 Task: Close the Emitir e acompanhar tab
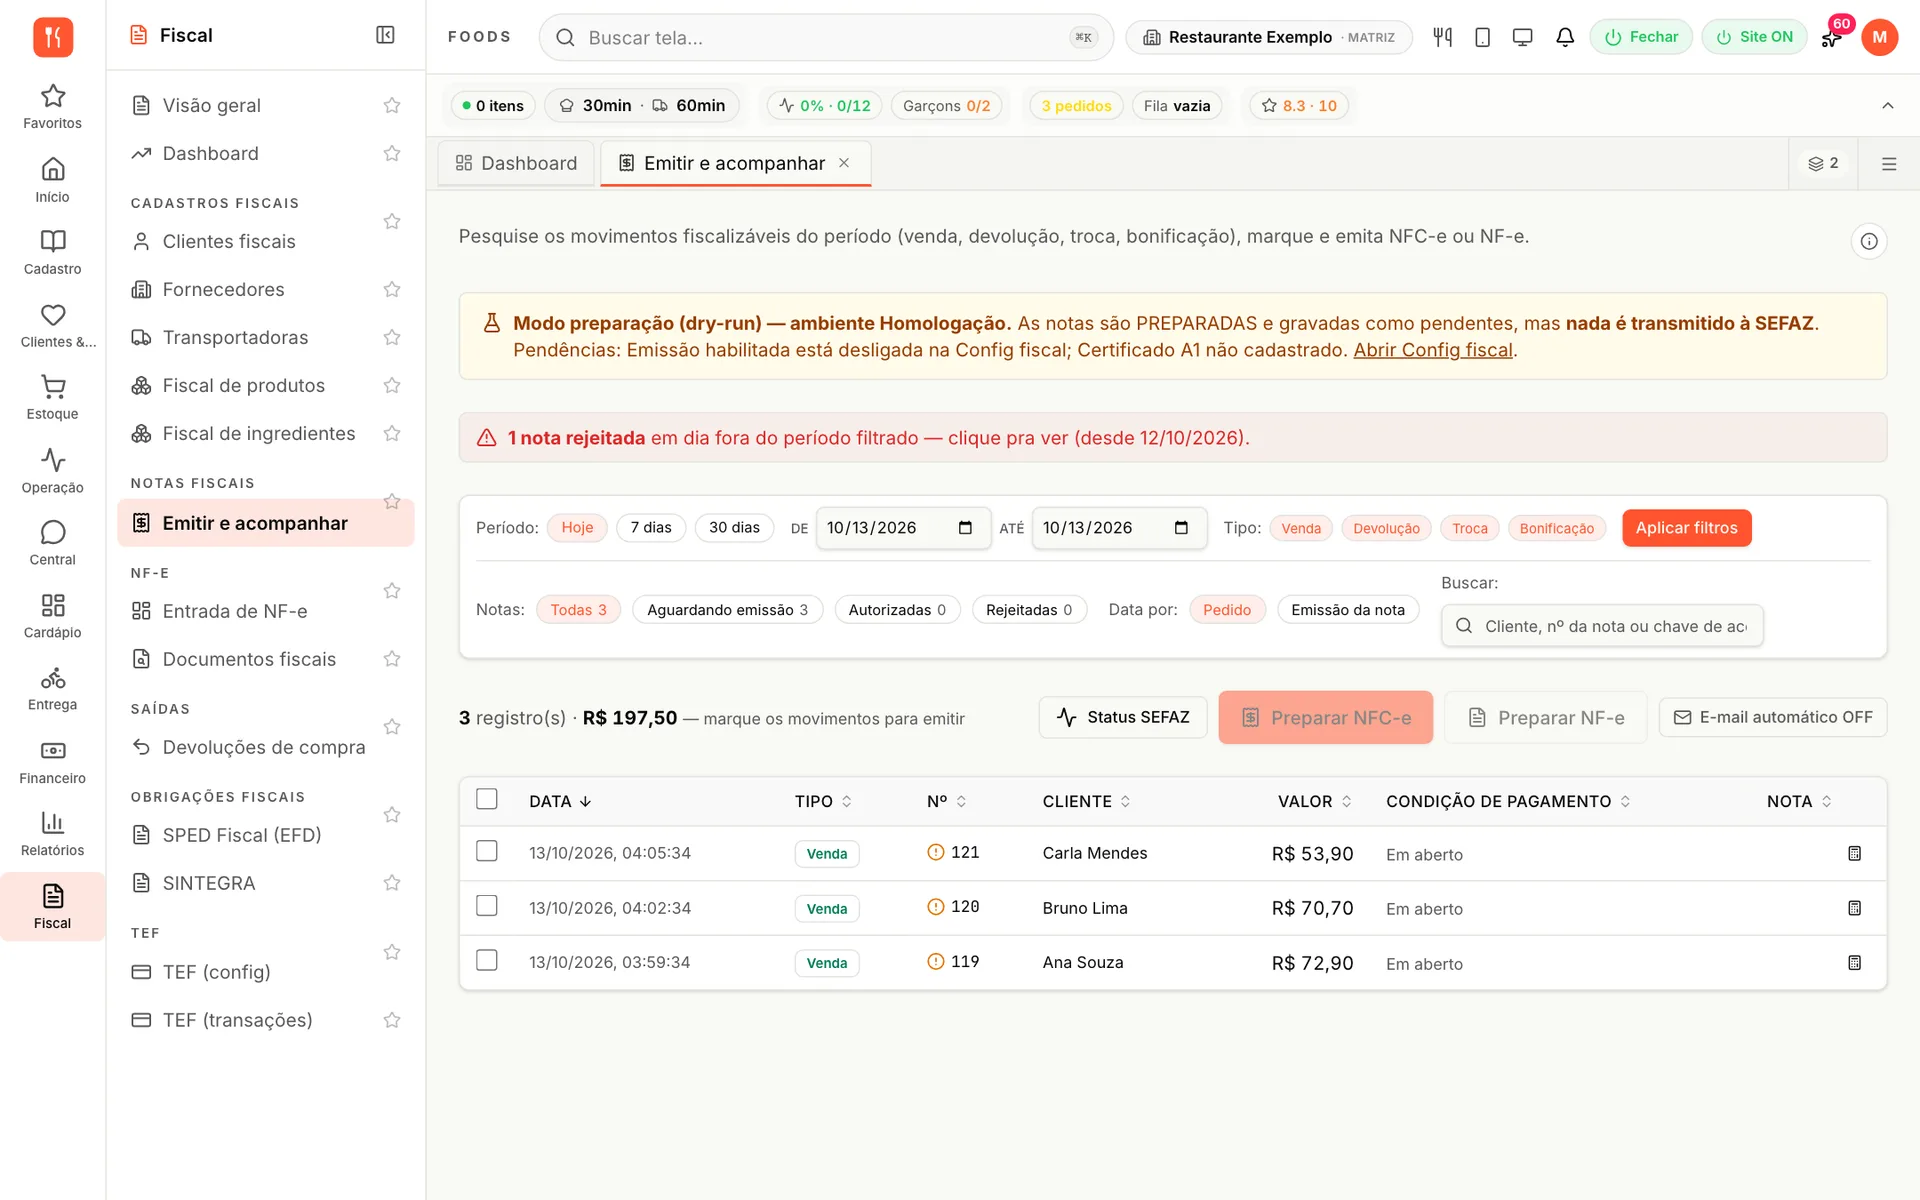pos(844,163)
